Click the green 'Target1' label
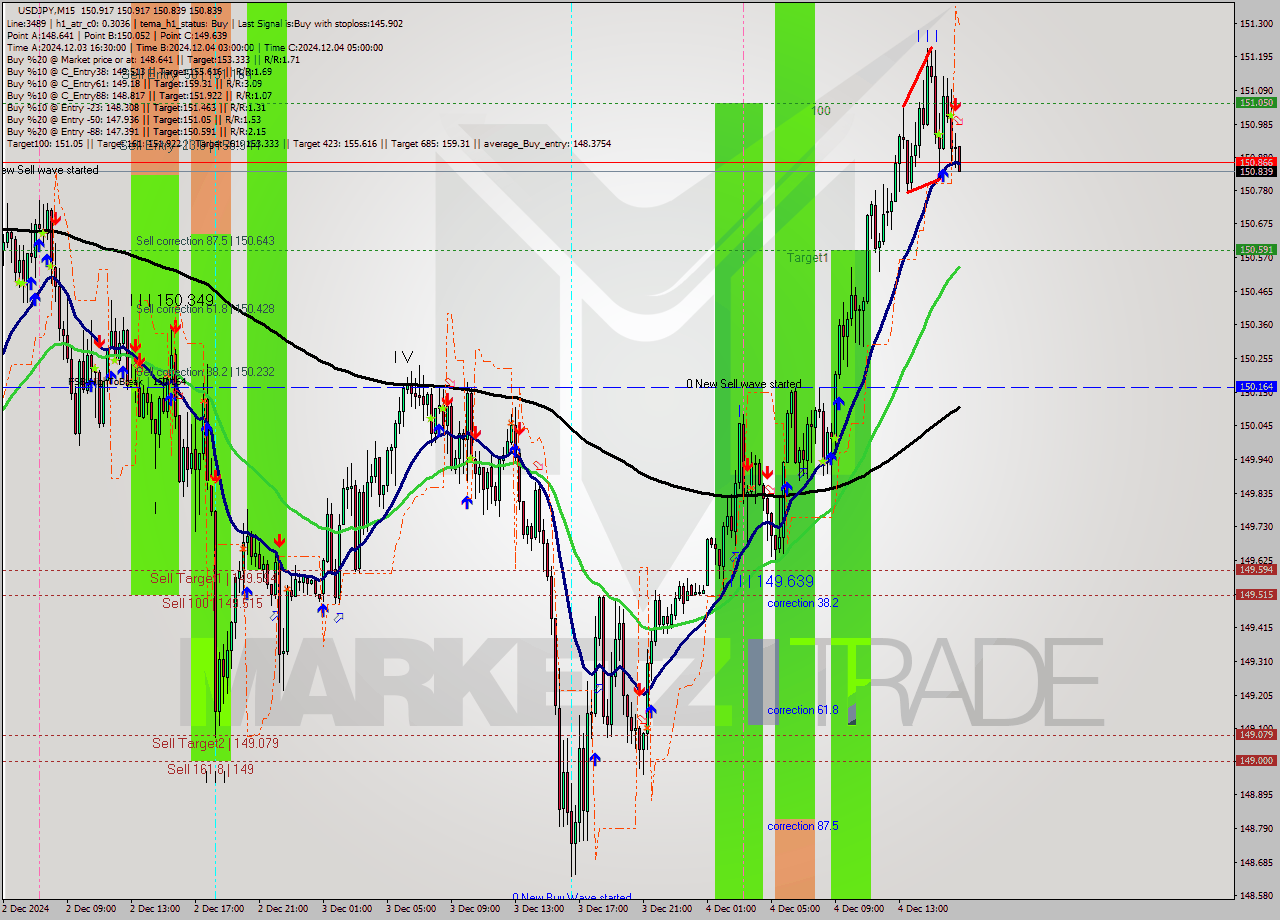Screen dimensions: 1280x920 tap(807, 258)
